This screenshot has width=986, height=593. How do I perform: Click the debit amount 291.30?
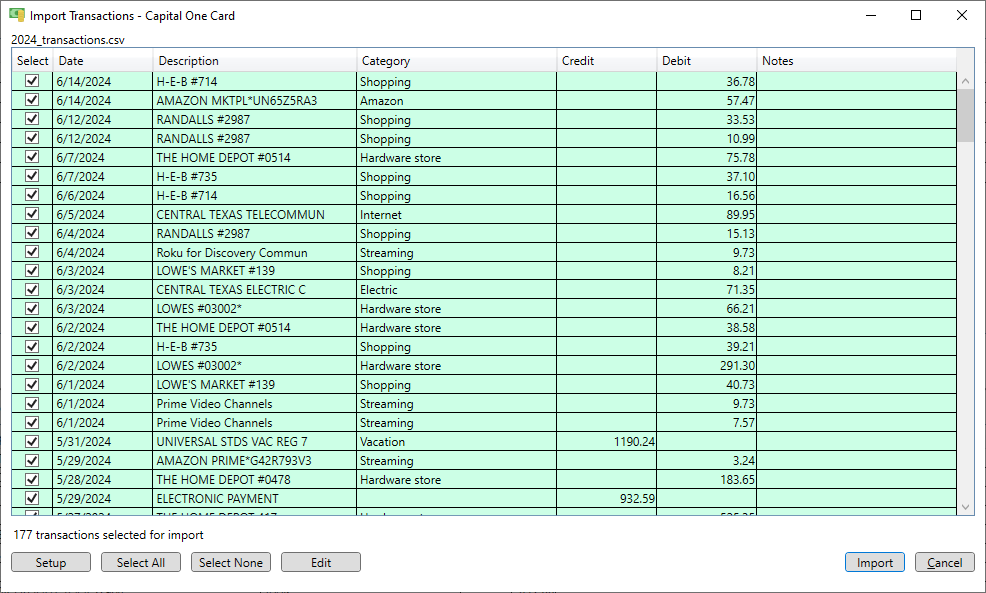tap(738, 365)
